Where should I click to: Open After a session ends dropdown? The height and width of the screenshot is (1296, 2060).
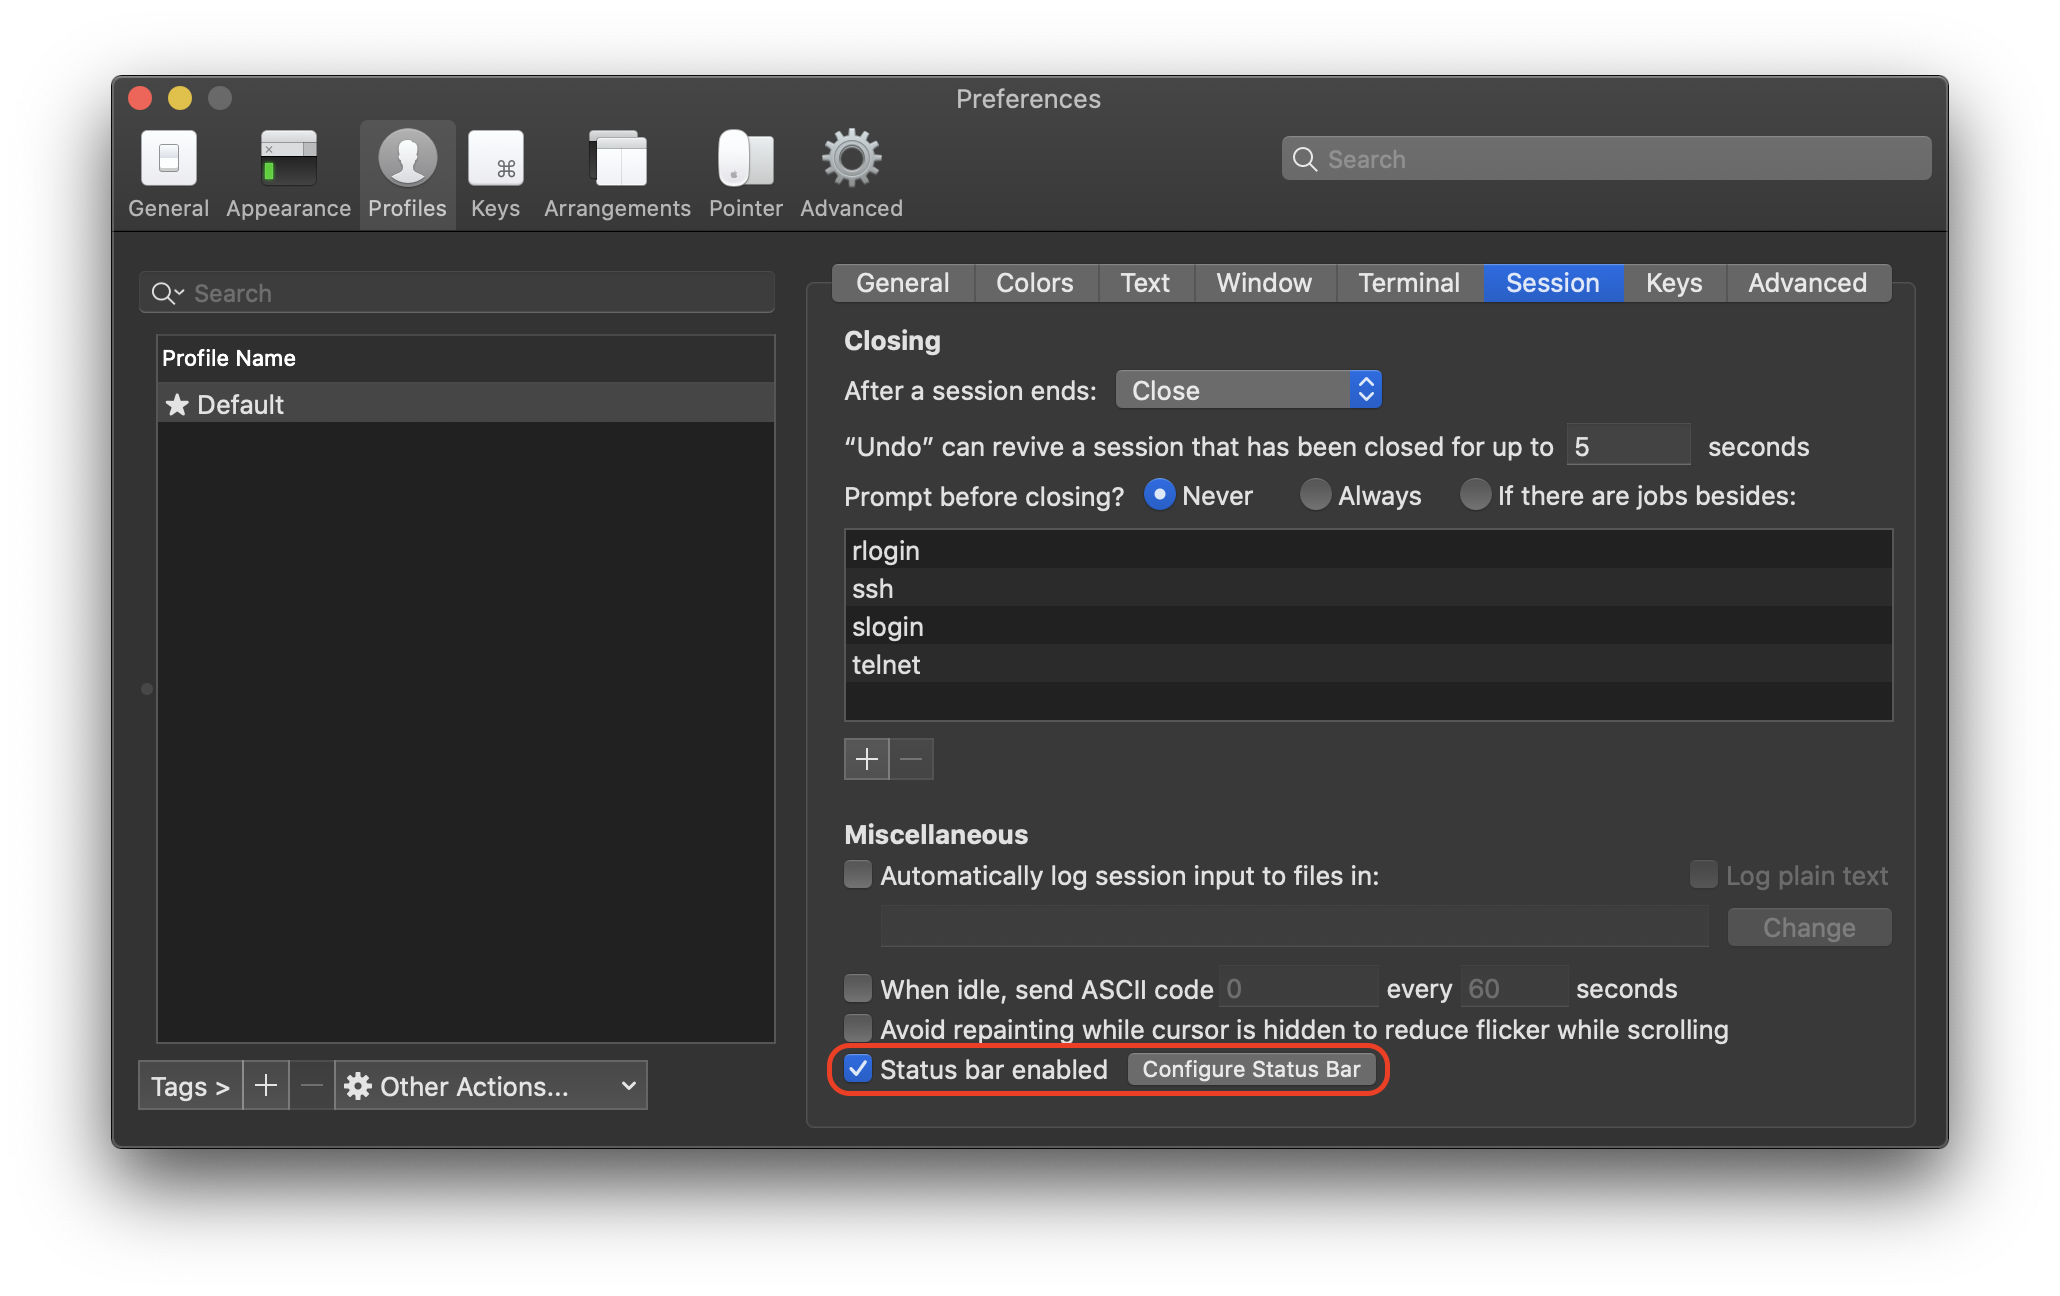(x=1248, y=390)
